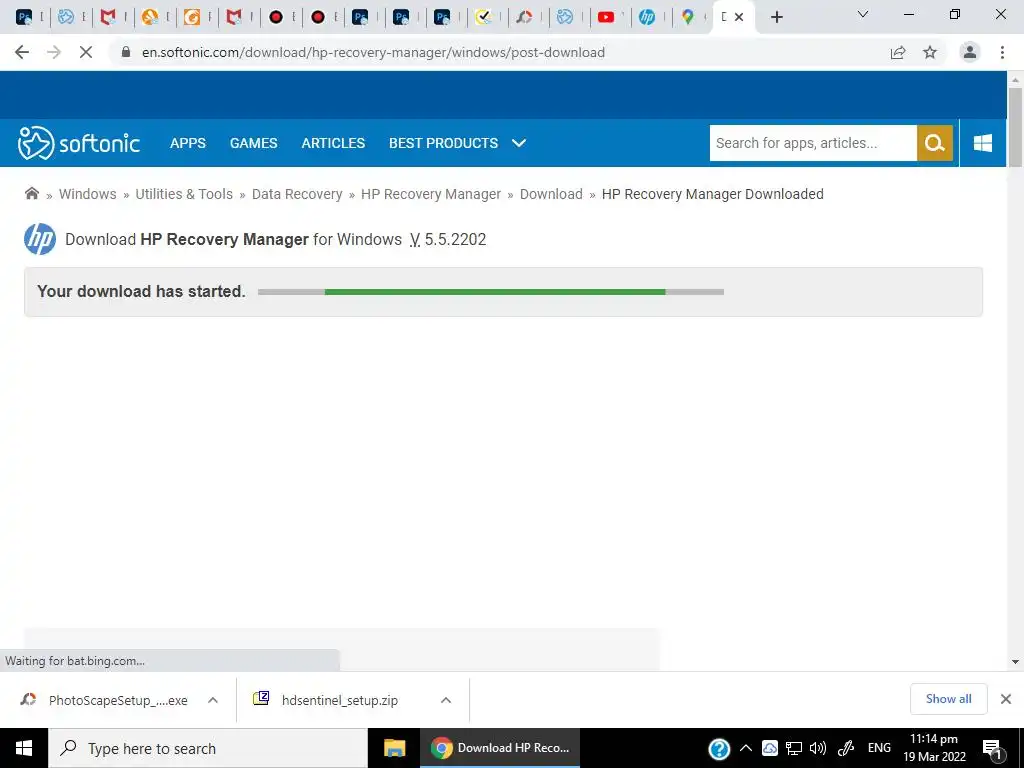Click the home icon in the breadcrumb
1024x768 pixels.
(31, 193)
